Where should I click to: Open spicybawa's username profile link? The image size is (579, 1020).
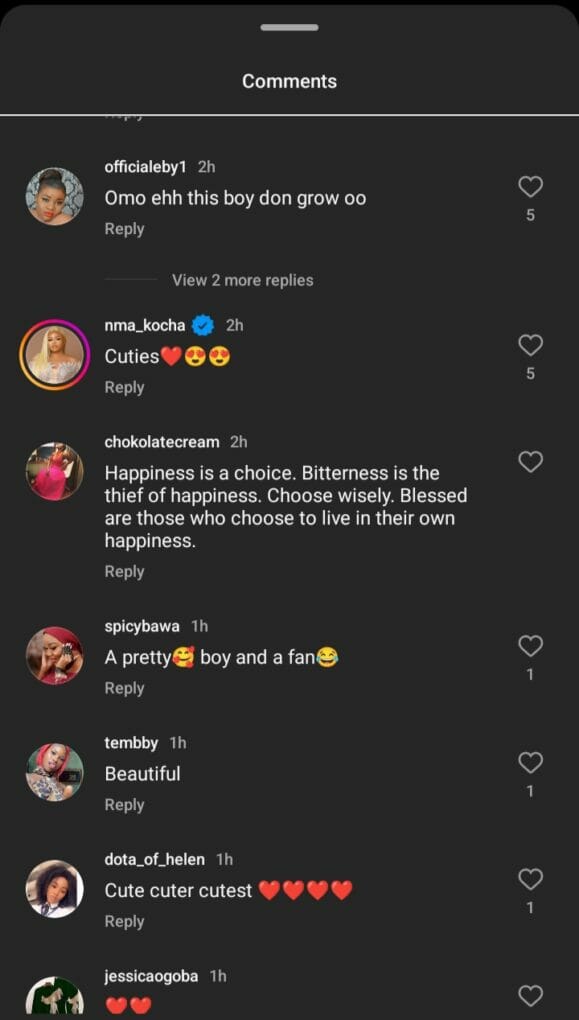139,625
